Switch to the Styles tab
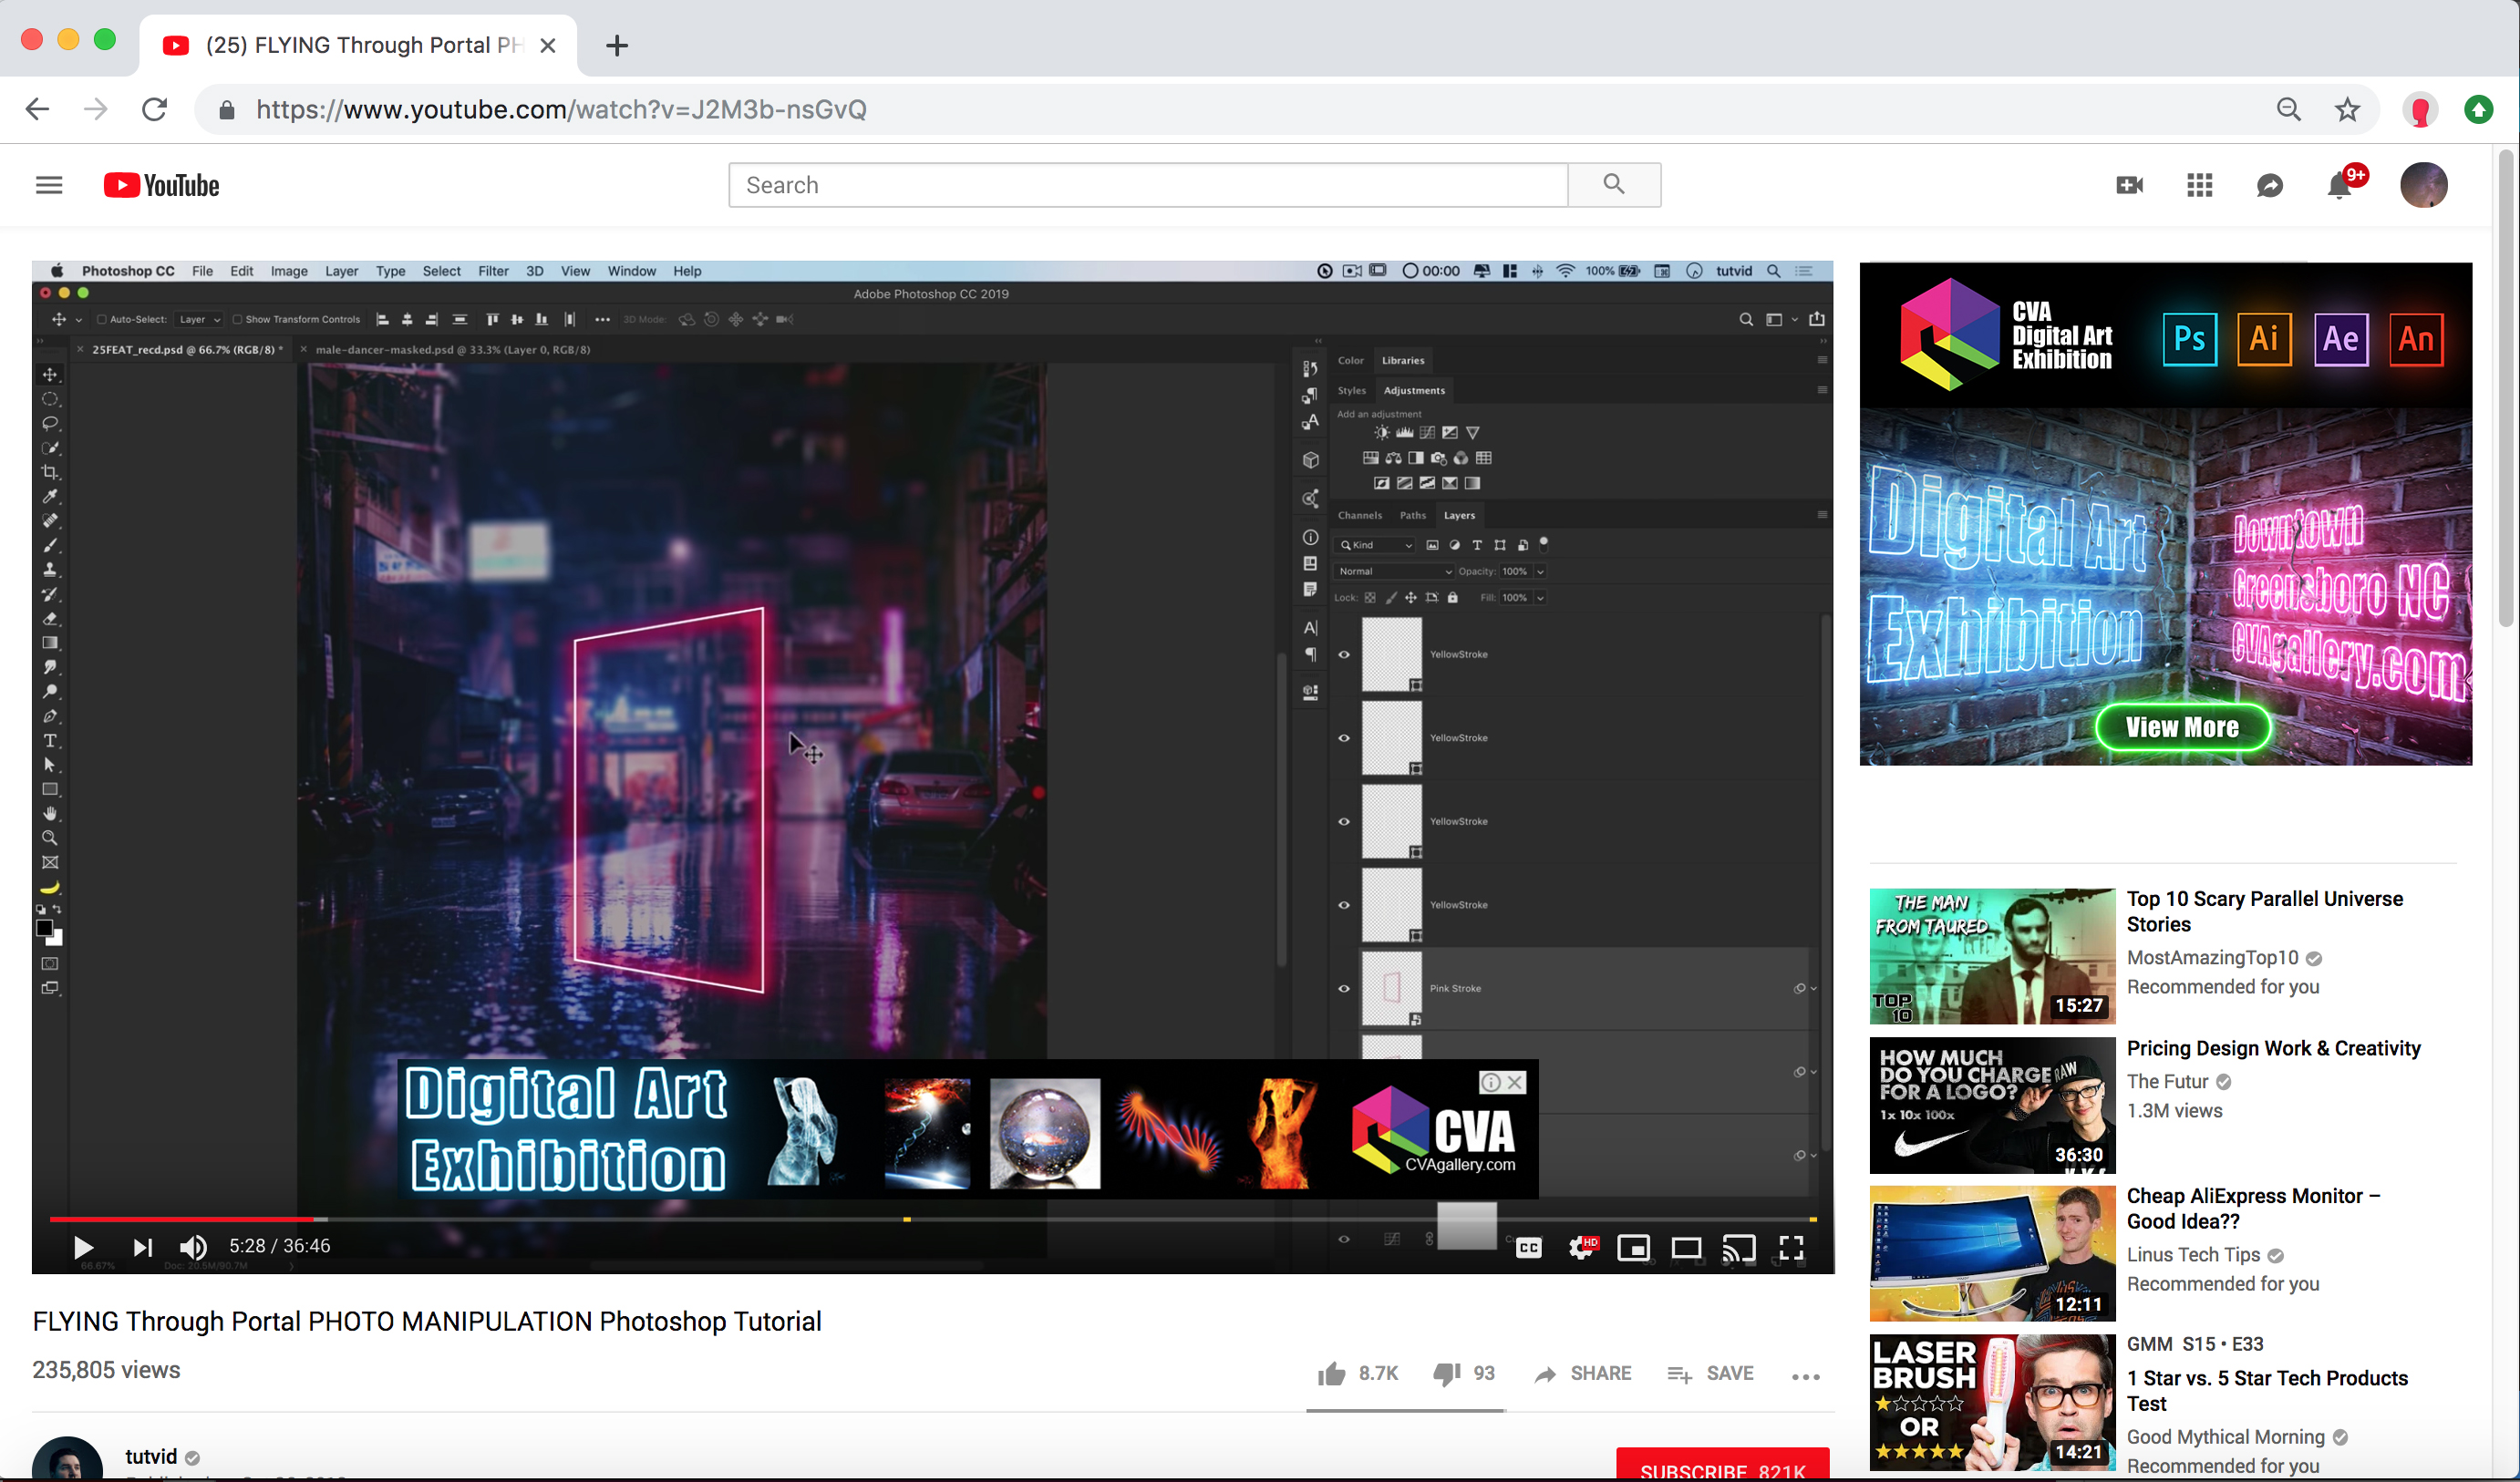 coord(1351,391)
